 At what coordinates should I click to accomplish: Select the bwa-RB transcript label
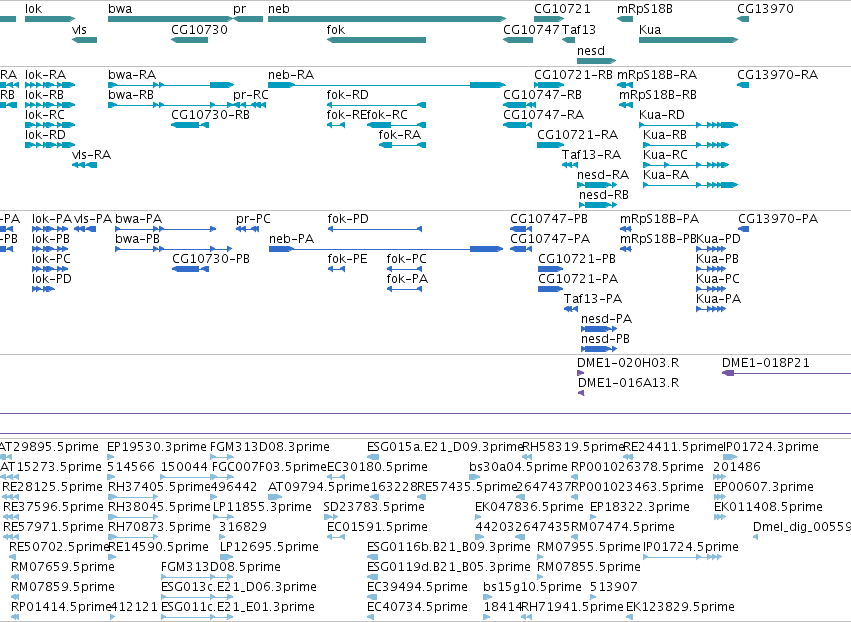point(131,94)
